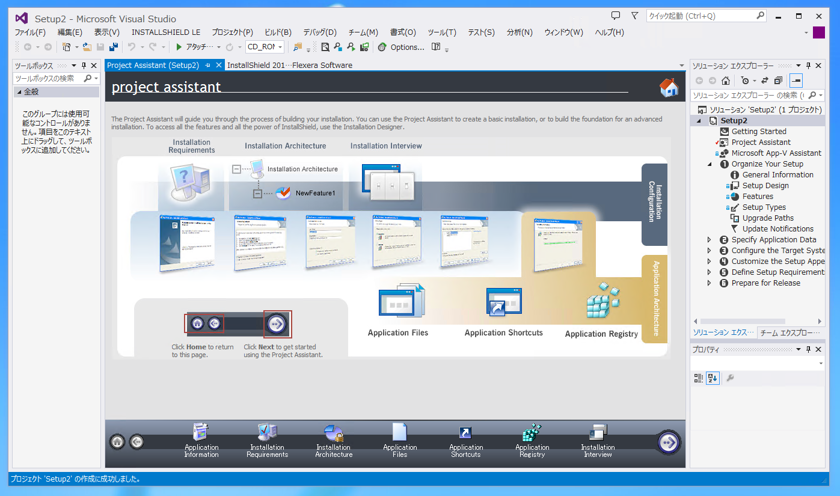
Task: Click the Options toolbar button
Action: tap(401, 47)
